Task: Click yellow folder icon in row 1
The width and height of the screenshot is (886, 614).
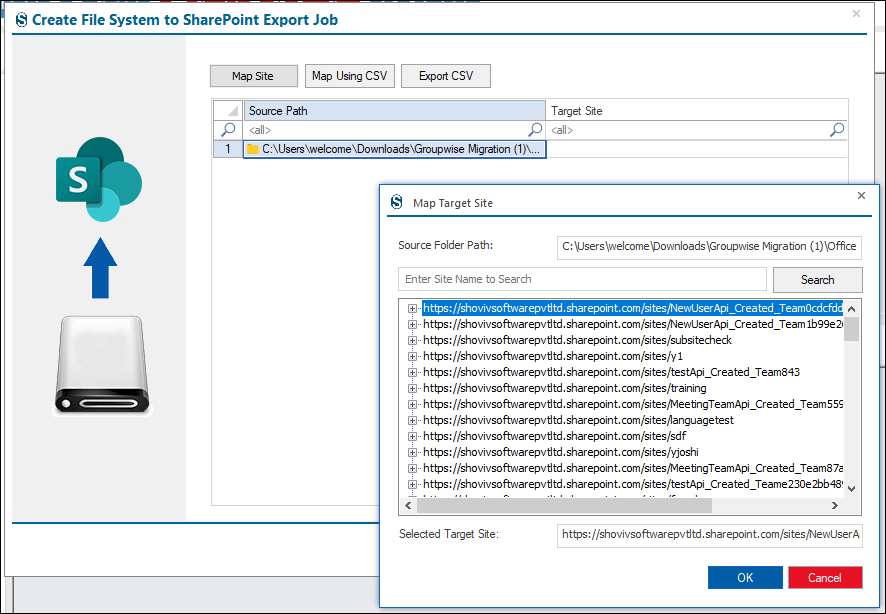Action: tap(253, 149)
